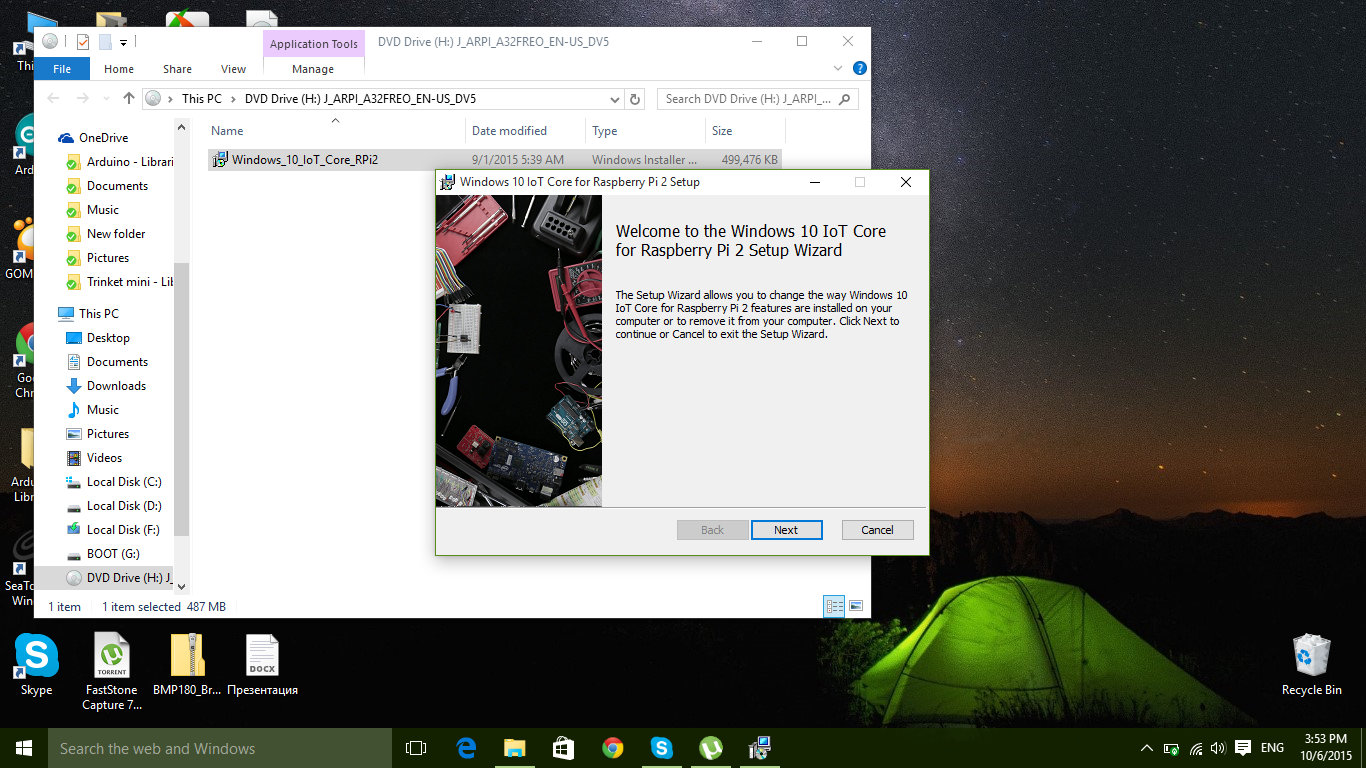1366x768 pixels.
Task: Cancel the Raspberry Pi 2 setup
Action: (877, 530)
